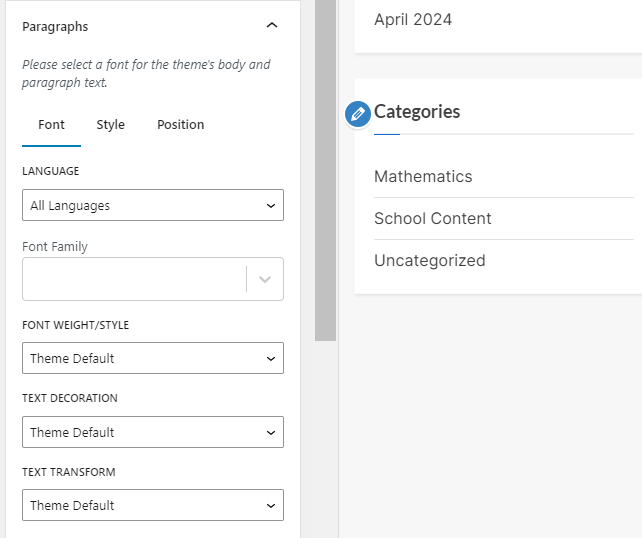Click the Font Family label

pyautogui.click(x=55, y=246)
